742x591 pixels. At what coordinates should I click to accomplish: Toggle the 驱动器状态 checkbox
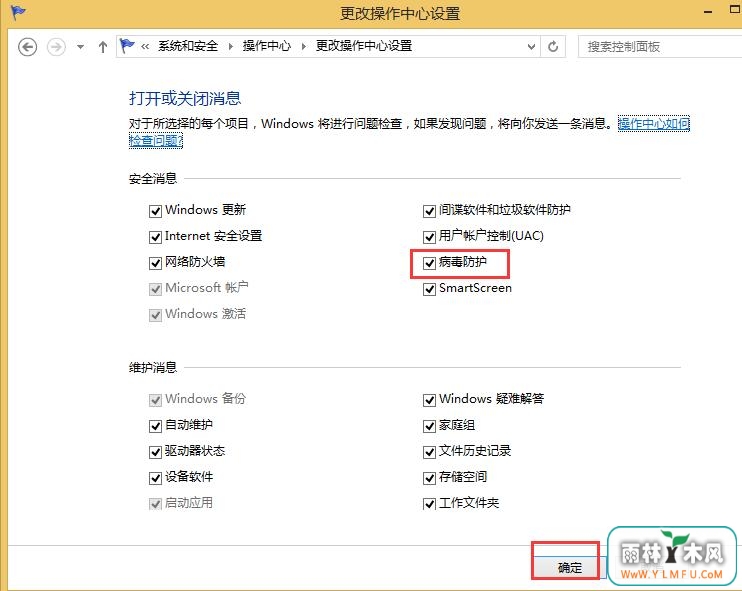click(155, 452)
